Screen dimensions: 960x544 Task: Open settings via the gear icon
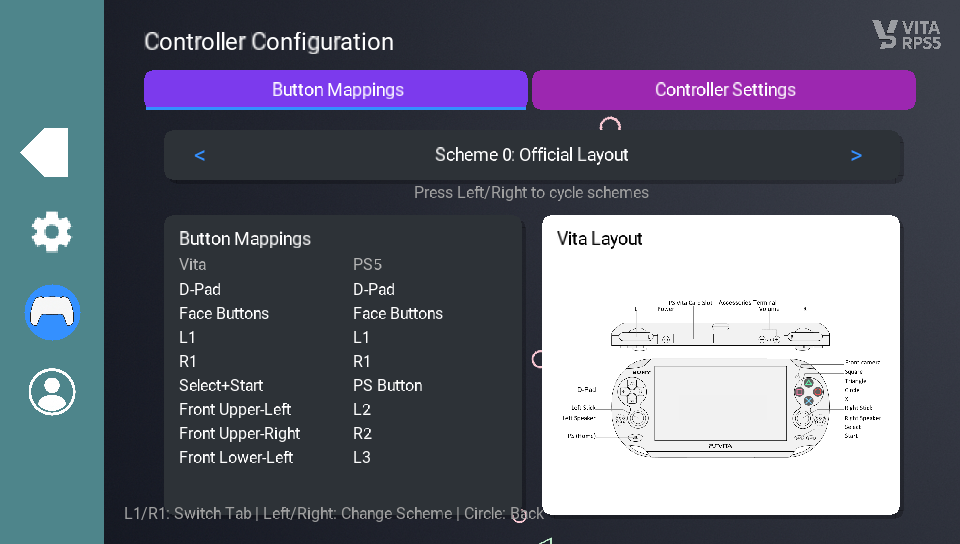coord(52,232)
